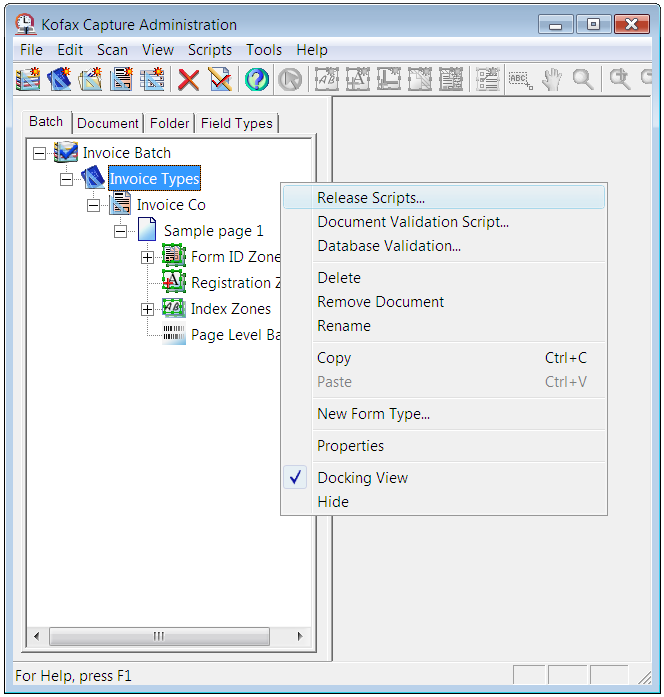The height and width of the screenshot is (697, 664).
Task: Open help via the question mark icon
Action: click(257, 80)
